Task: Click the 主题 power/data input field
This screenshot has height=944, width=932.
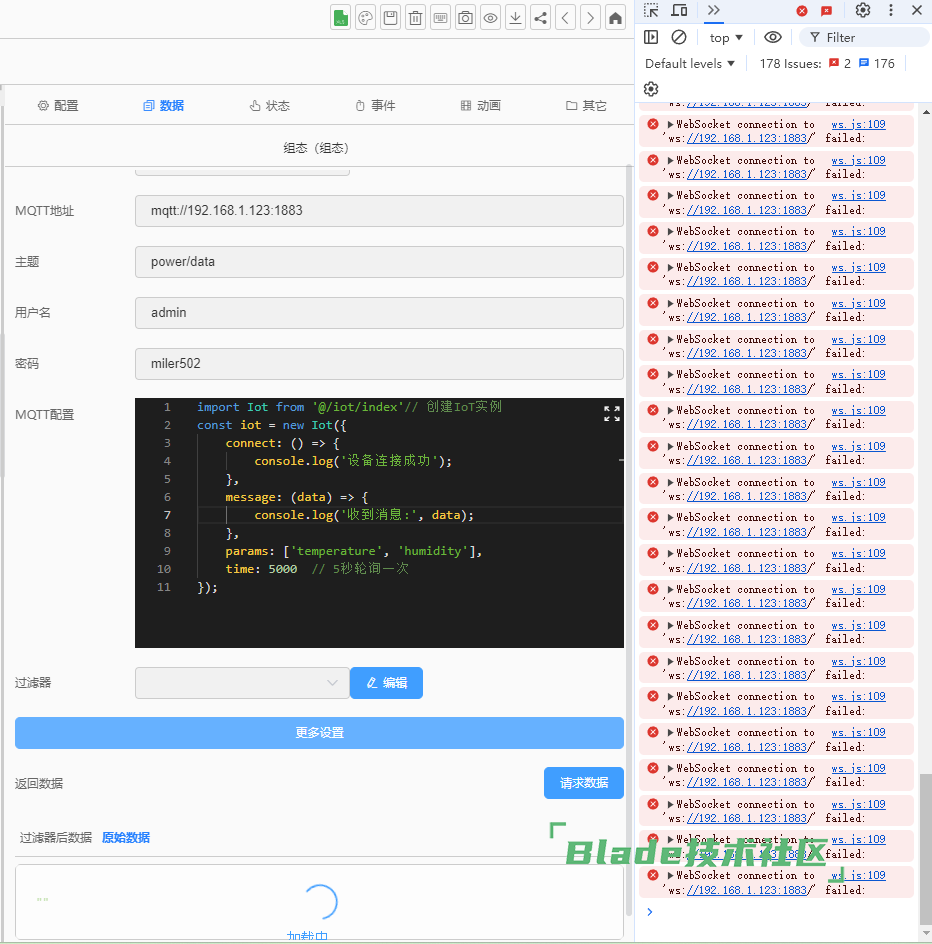Action: [379, 262]
